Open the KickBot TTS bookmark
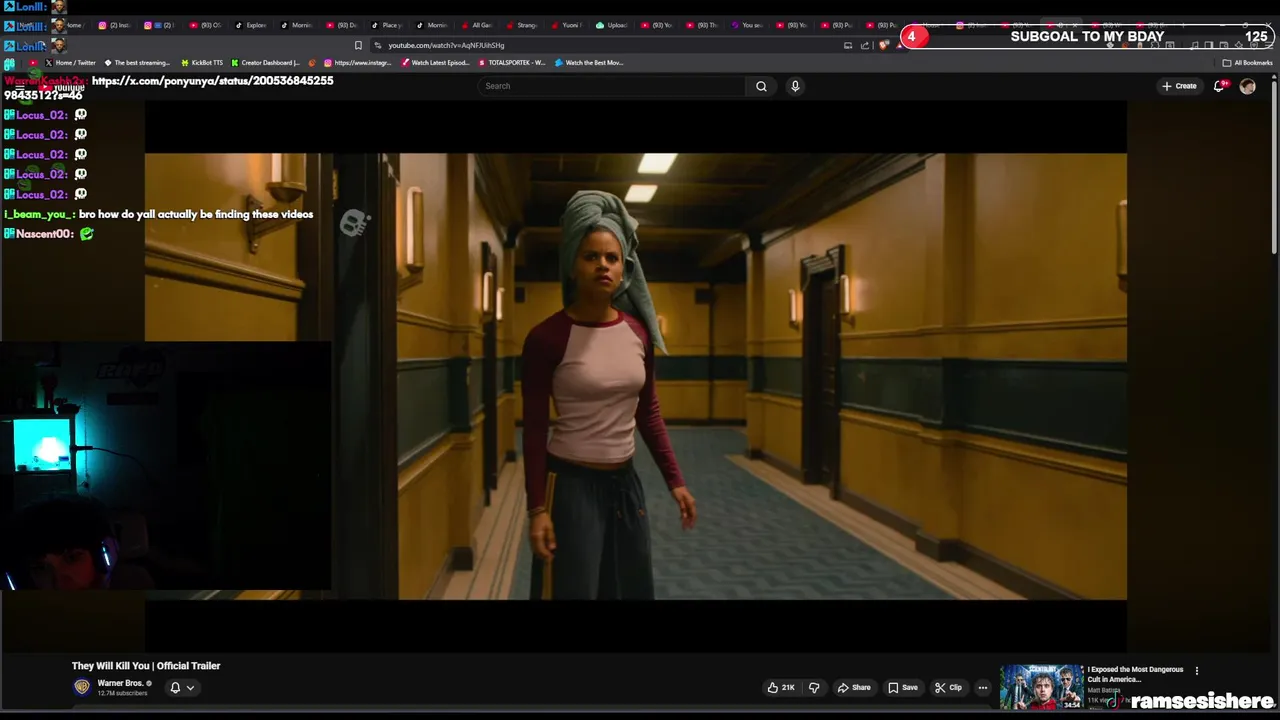The image size is (1280, 720). [202, 63]
